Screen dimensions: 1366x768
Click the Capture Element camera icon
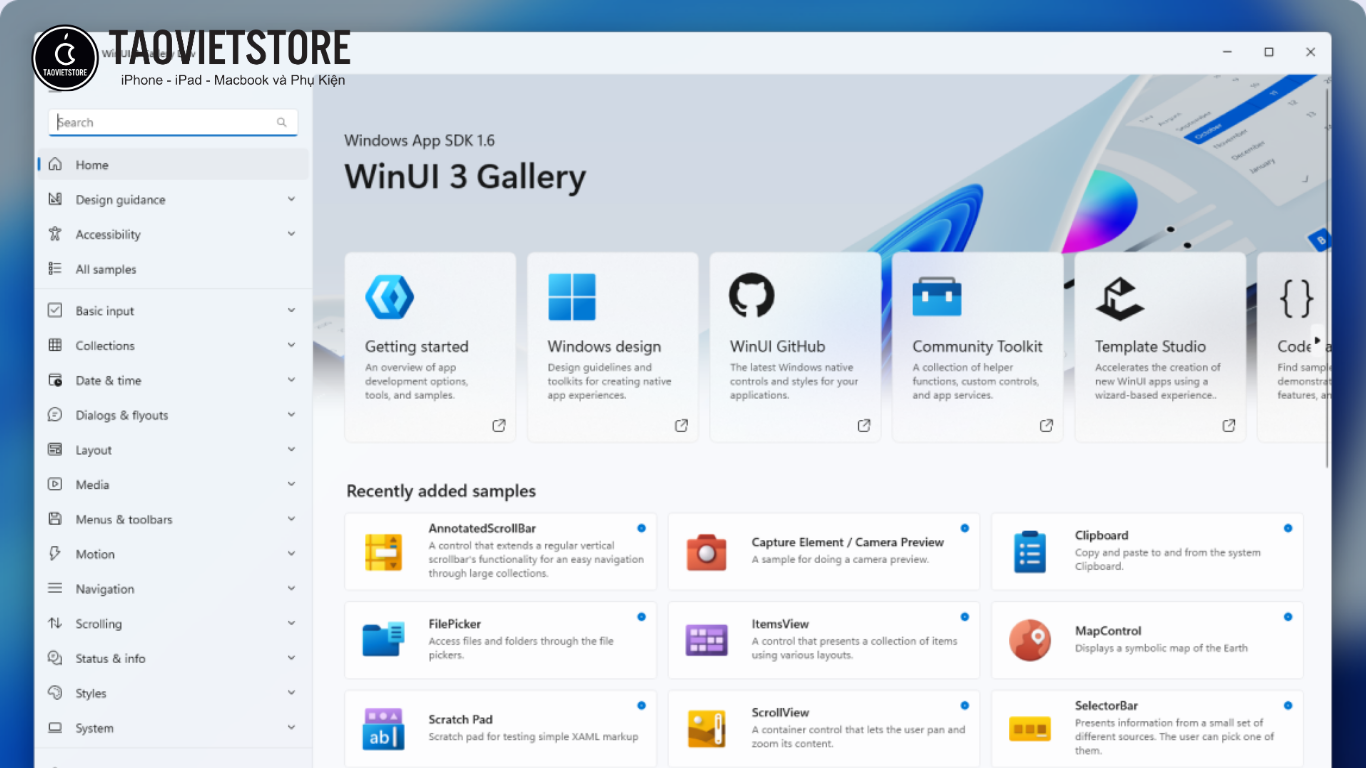tap(706, 552)
